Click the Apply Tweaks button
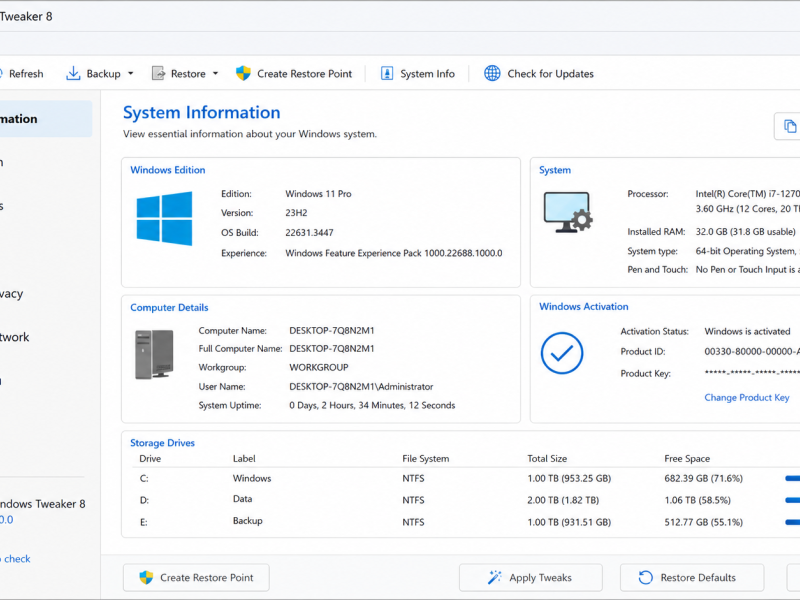This screenshot has height=600, width=800. click(531, 578)
